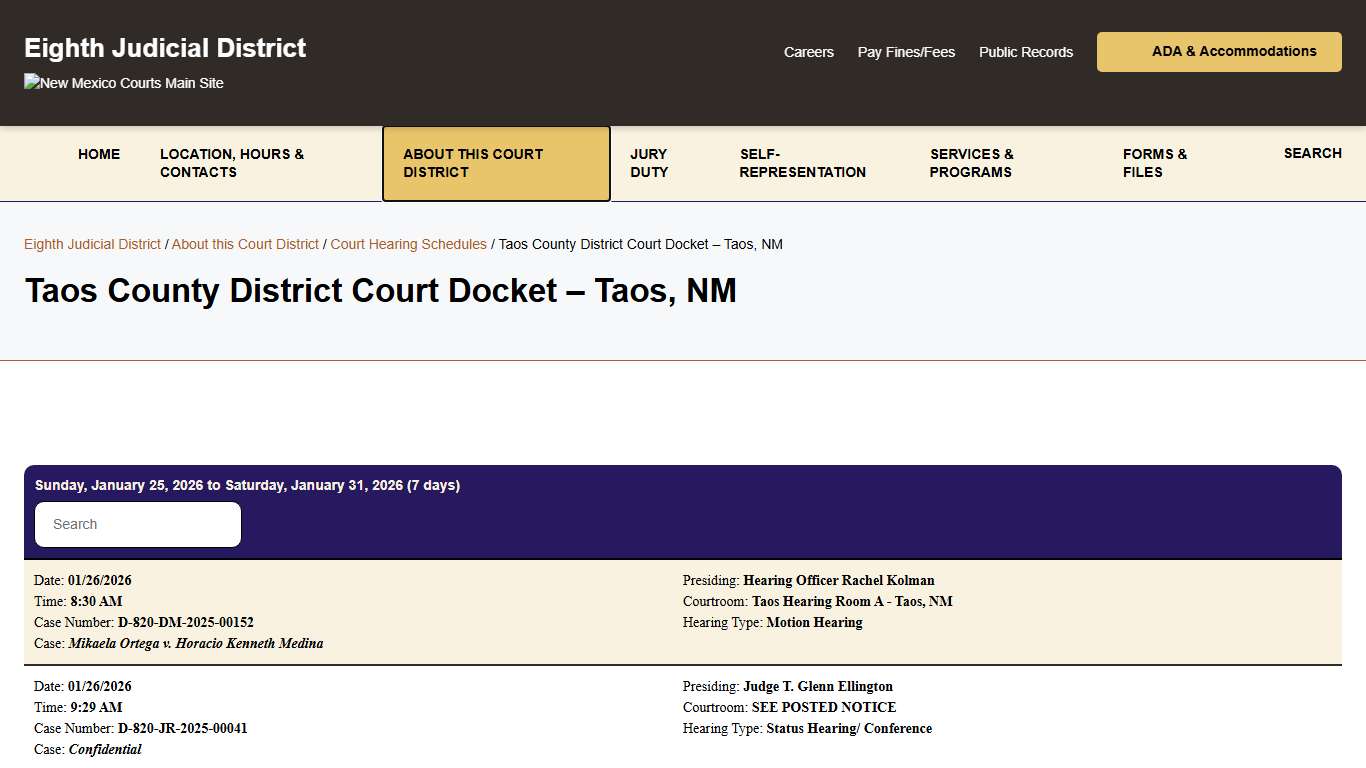Navigate to the HOME menu item
The image size is (1366, 768).
click(x=98, y=154)
